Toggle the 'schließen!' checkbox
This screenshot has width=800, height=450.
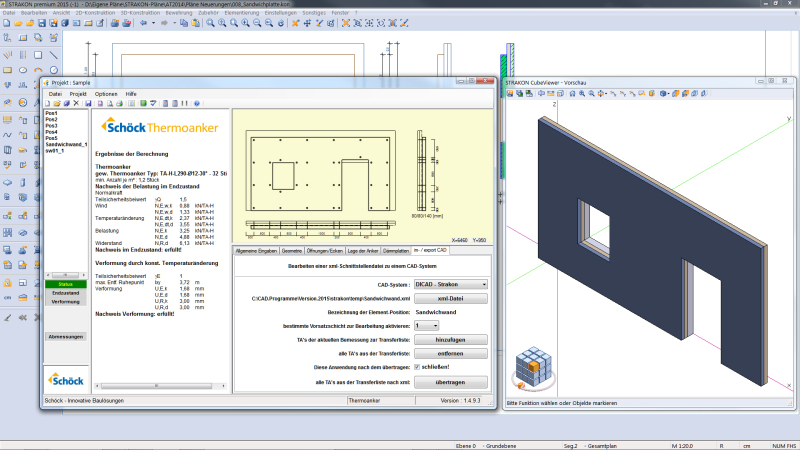(x=417, y=367)
